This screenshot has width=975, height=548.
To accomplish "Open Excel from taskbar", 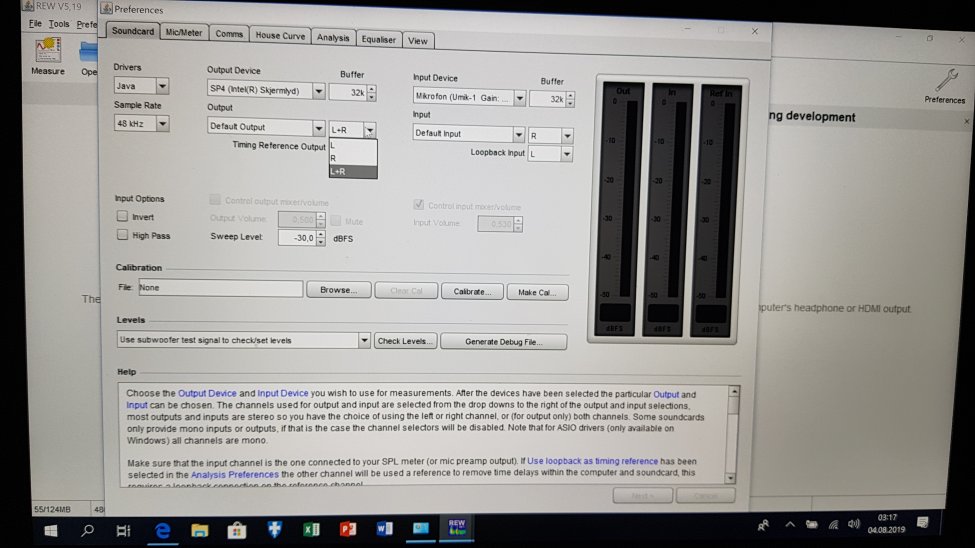I will (x=311, y=529).
